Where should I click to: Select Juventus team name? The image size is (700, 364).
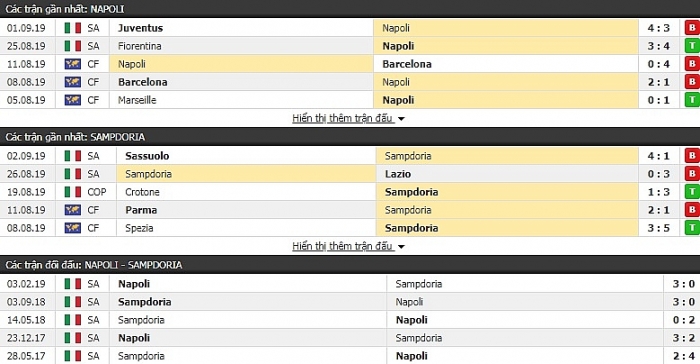(140, 28)
